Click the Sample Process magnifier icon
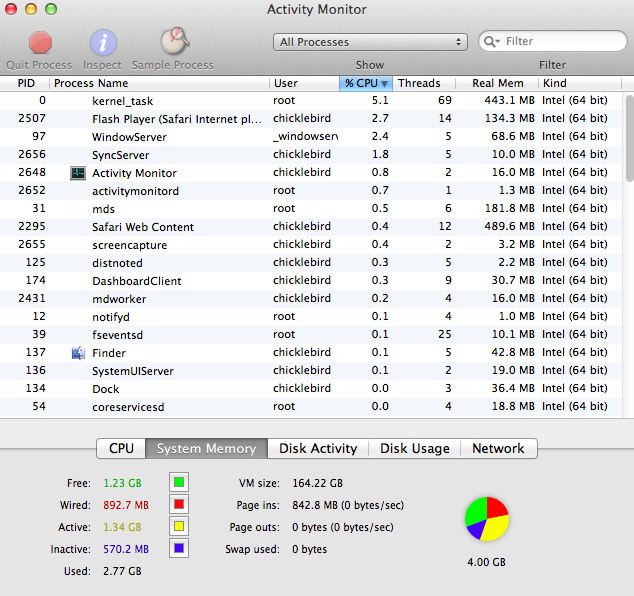Screen dimensions: 634x596 tap(174, 41)
